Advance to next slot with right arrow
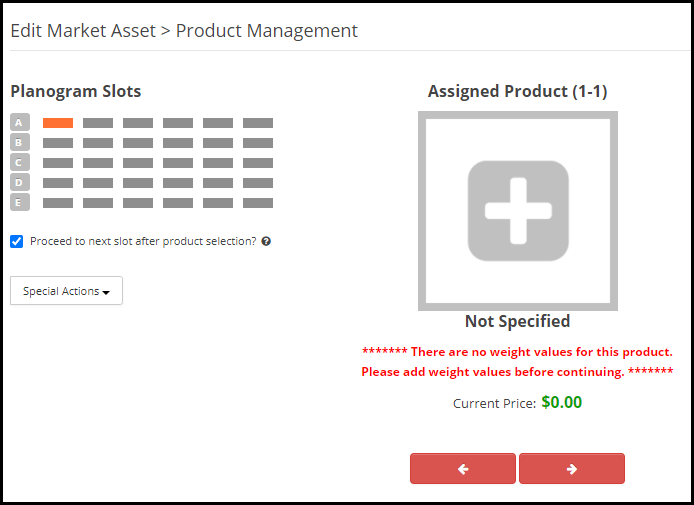 (x=572, y=468)
